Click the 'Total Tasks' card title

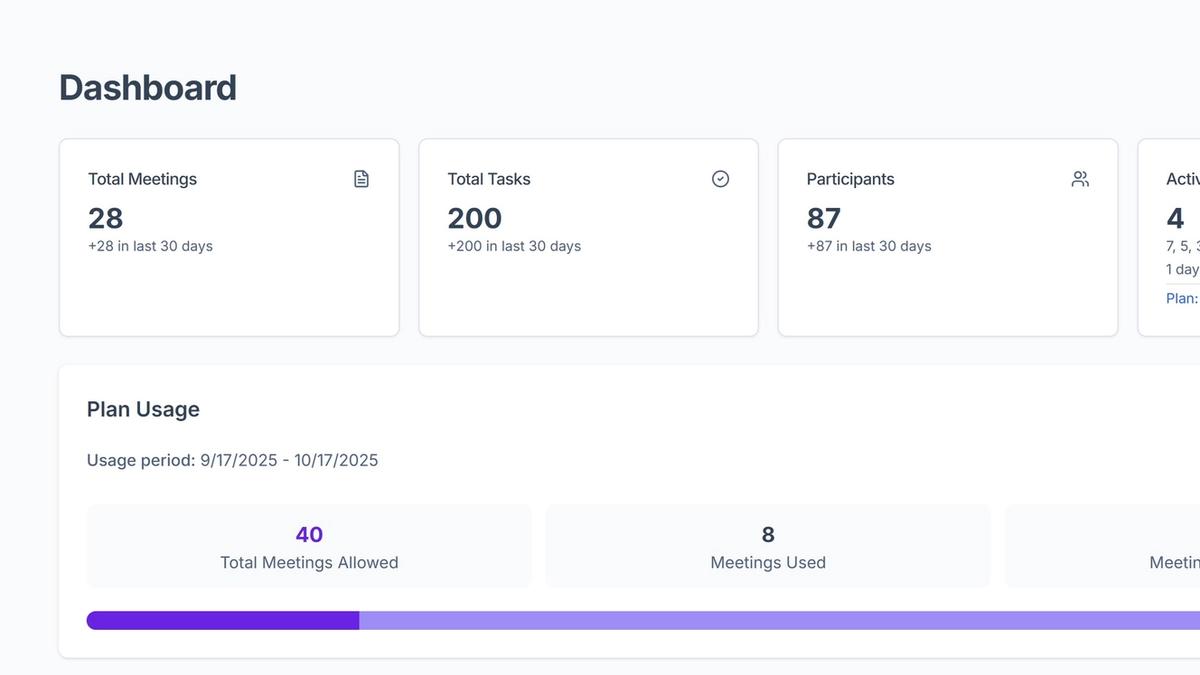coord(489,179)
